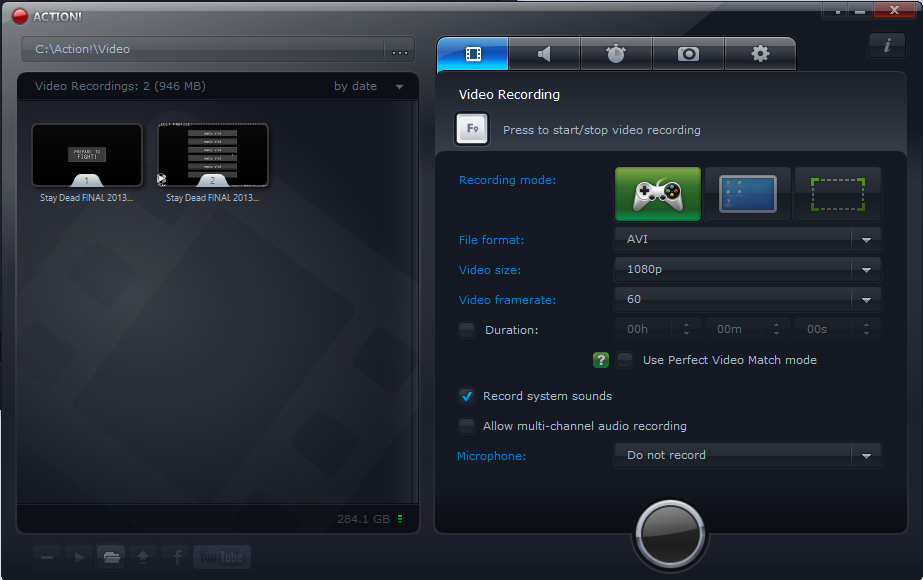Browse output folder with ellipsis button
923x580 pixels.
400,50
